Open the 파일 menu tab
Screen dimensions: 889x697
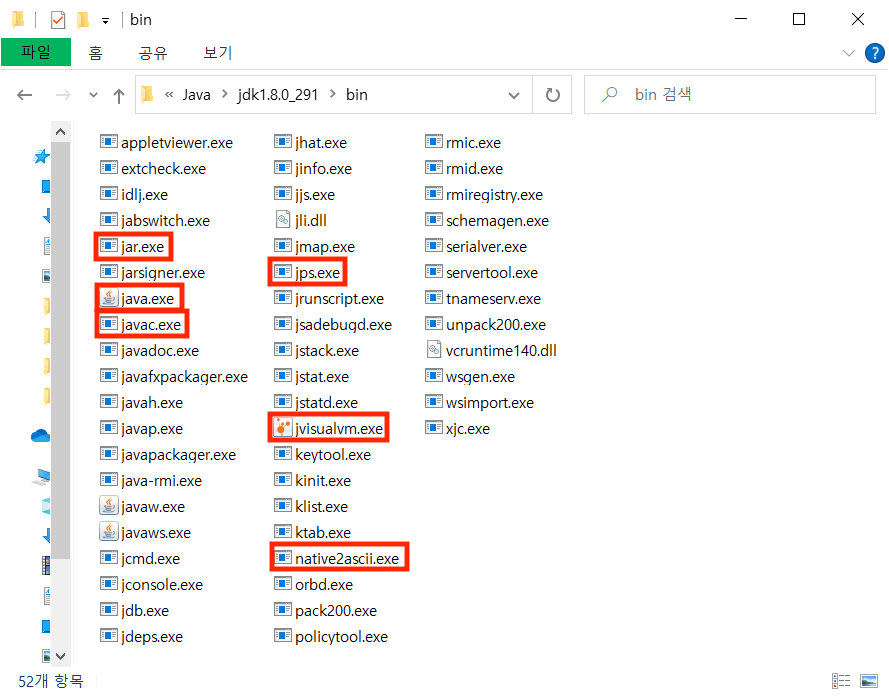coord(36,52)
